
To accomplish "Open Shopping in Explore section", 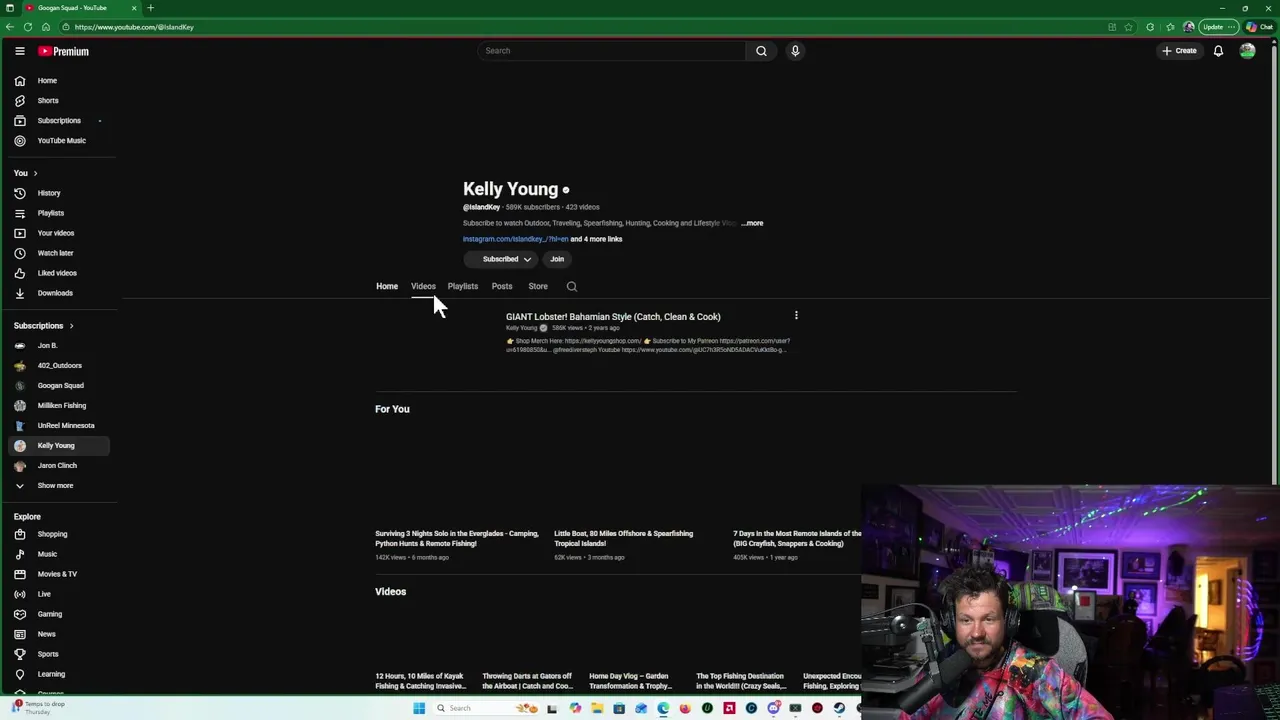I will click(x=52, y=534).
